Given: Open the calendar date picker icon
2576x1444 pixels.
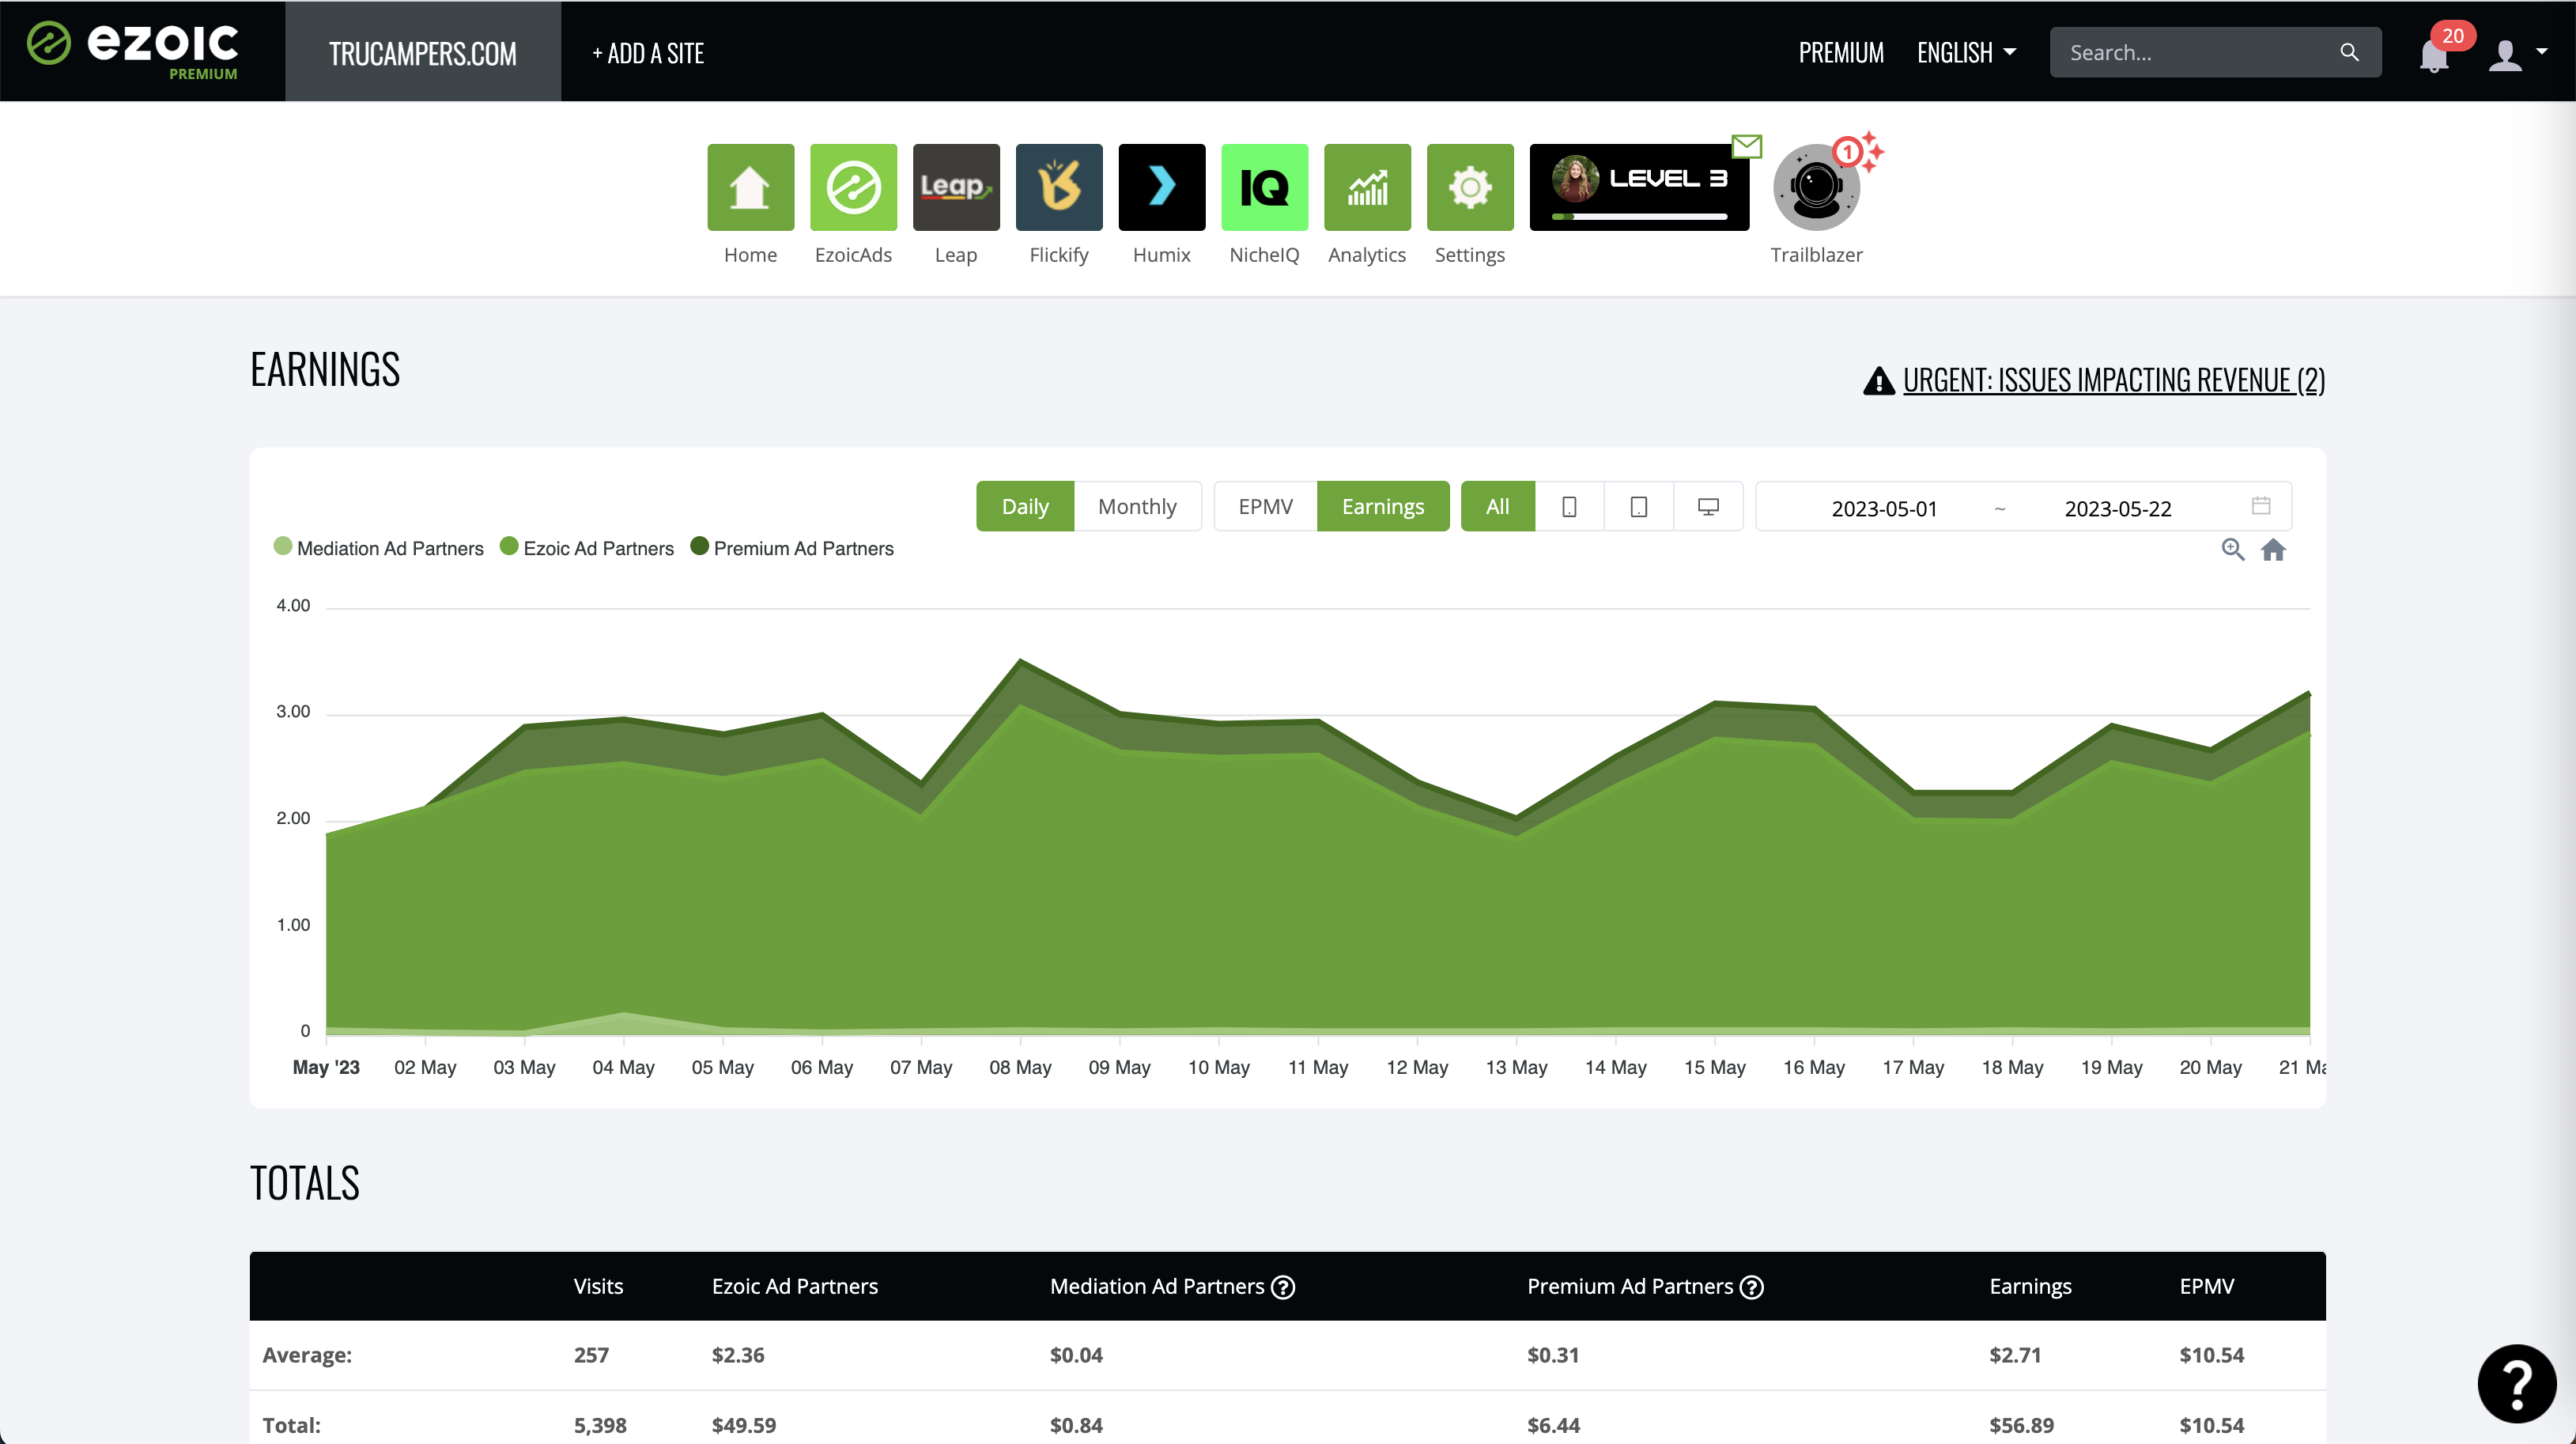Looking at the screenshot, I should (2261, 506).
